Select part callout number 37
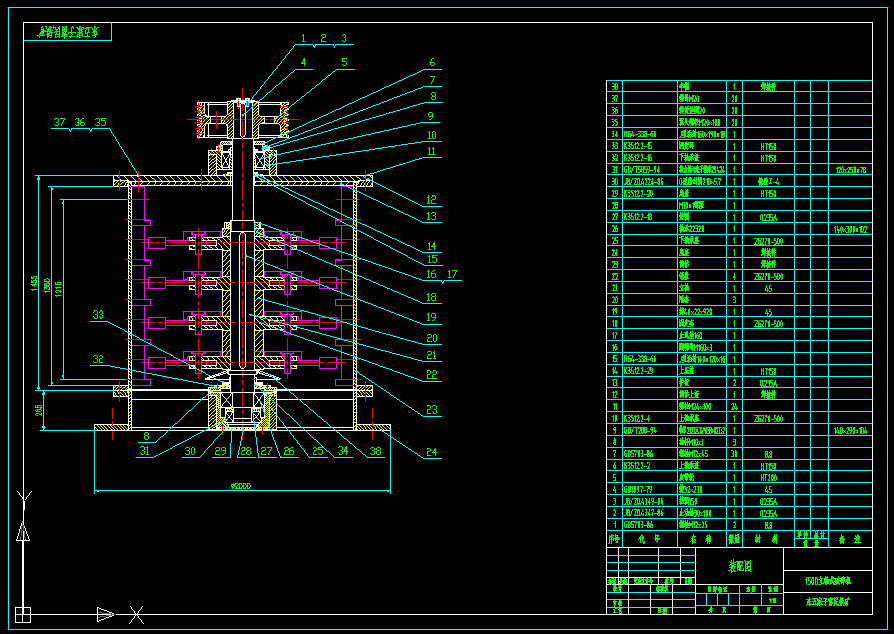 click(59, 122)
